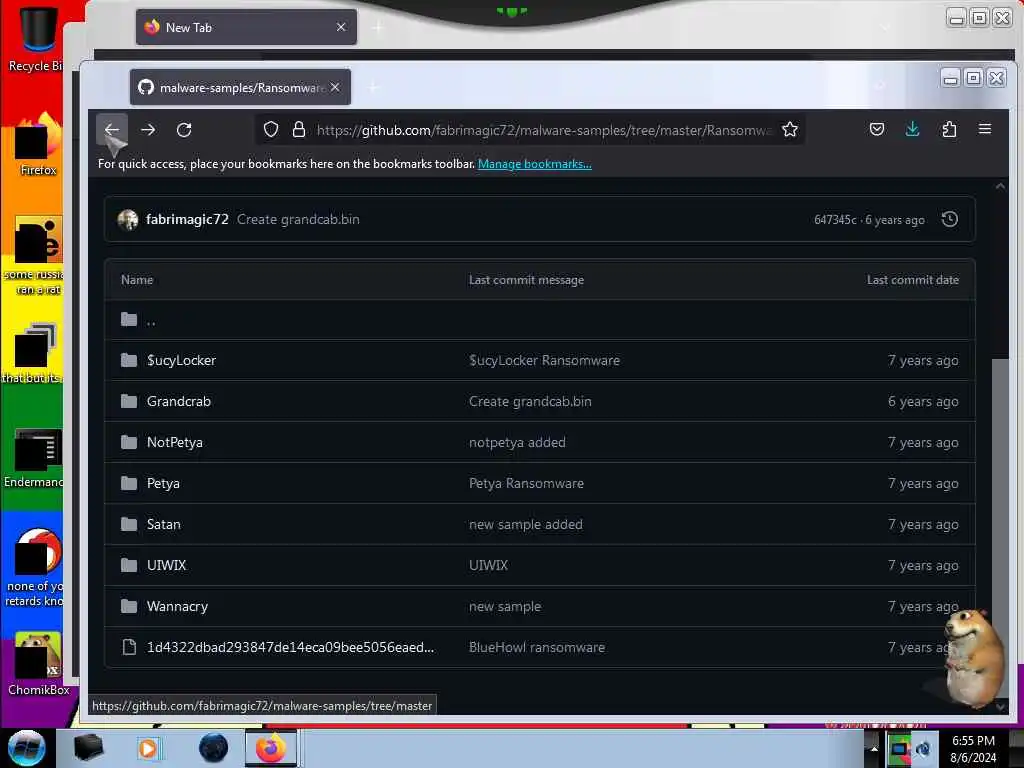The height and width of the screenshot is (768, 1024).
Task: Click the taskbar clock showing 6:55 PM
Action: pos(973,748)
